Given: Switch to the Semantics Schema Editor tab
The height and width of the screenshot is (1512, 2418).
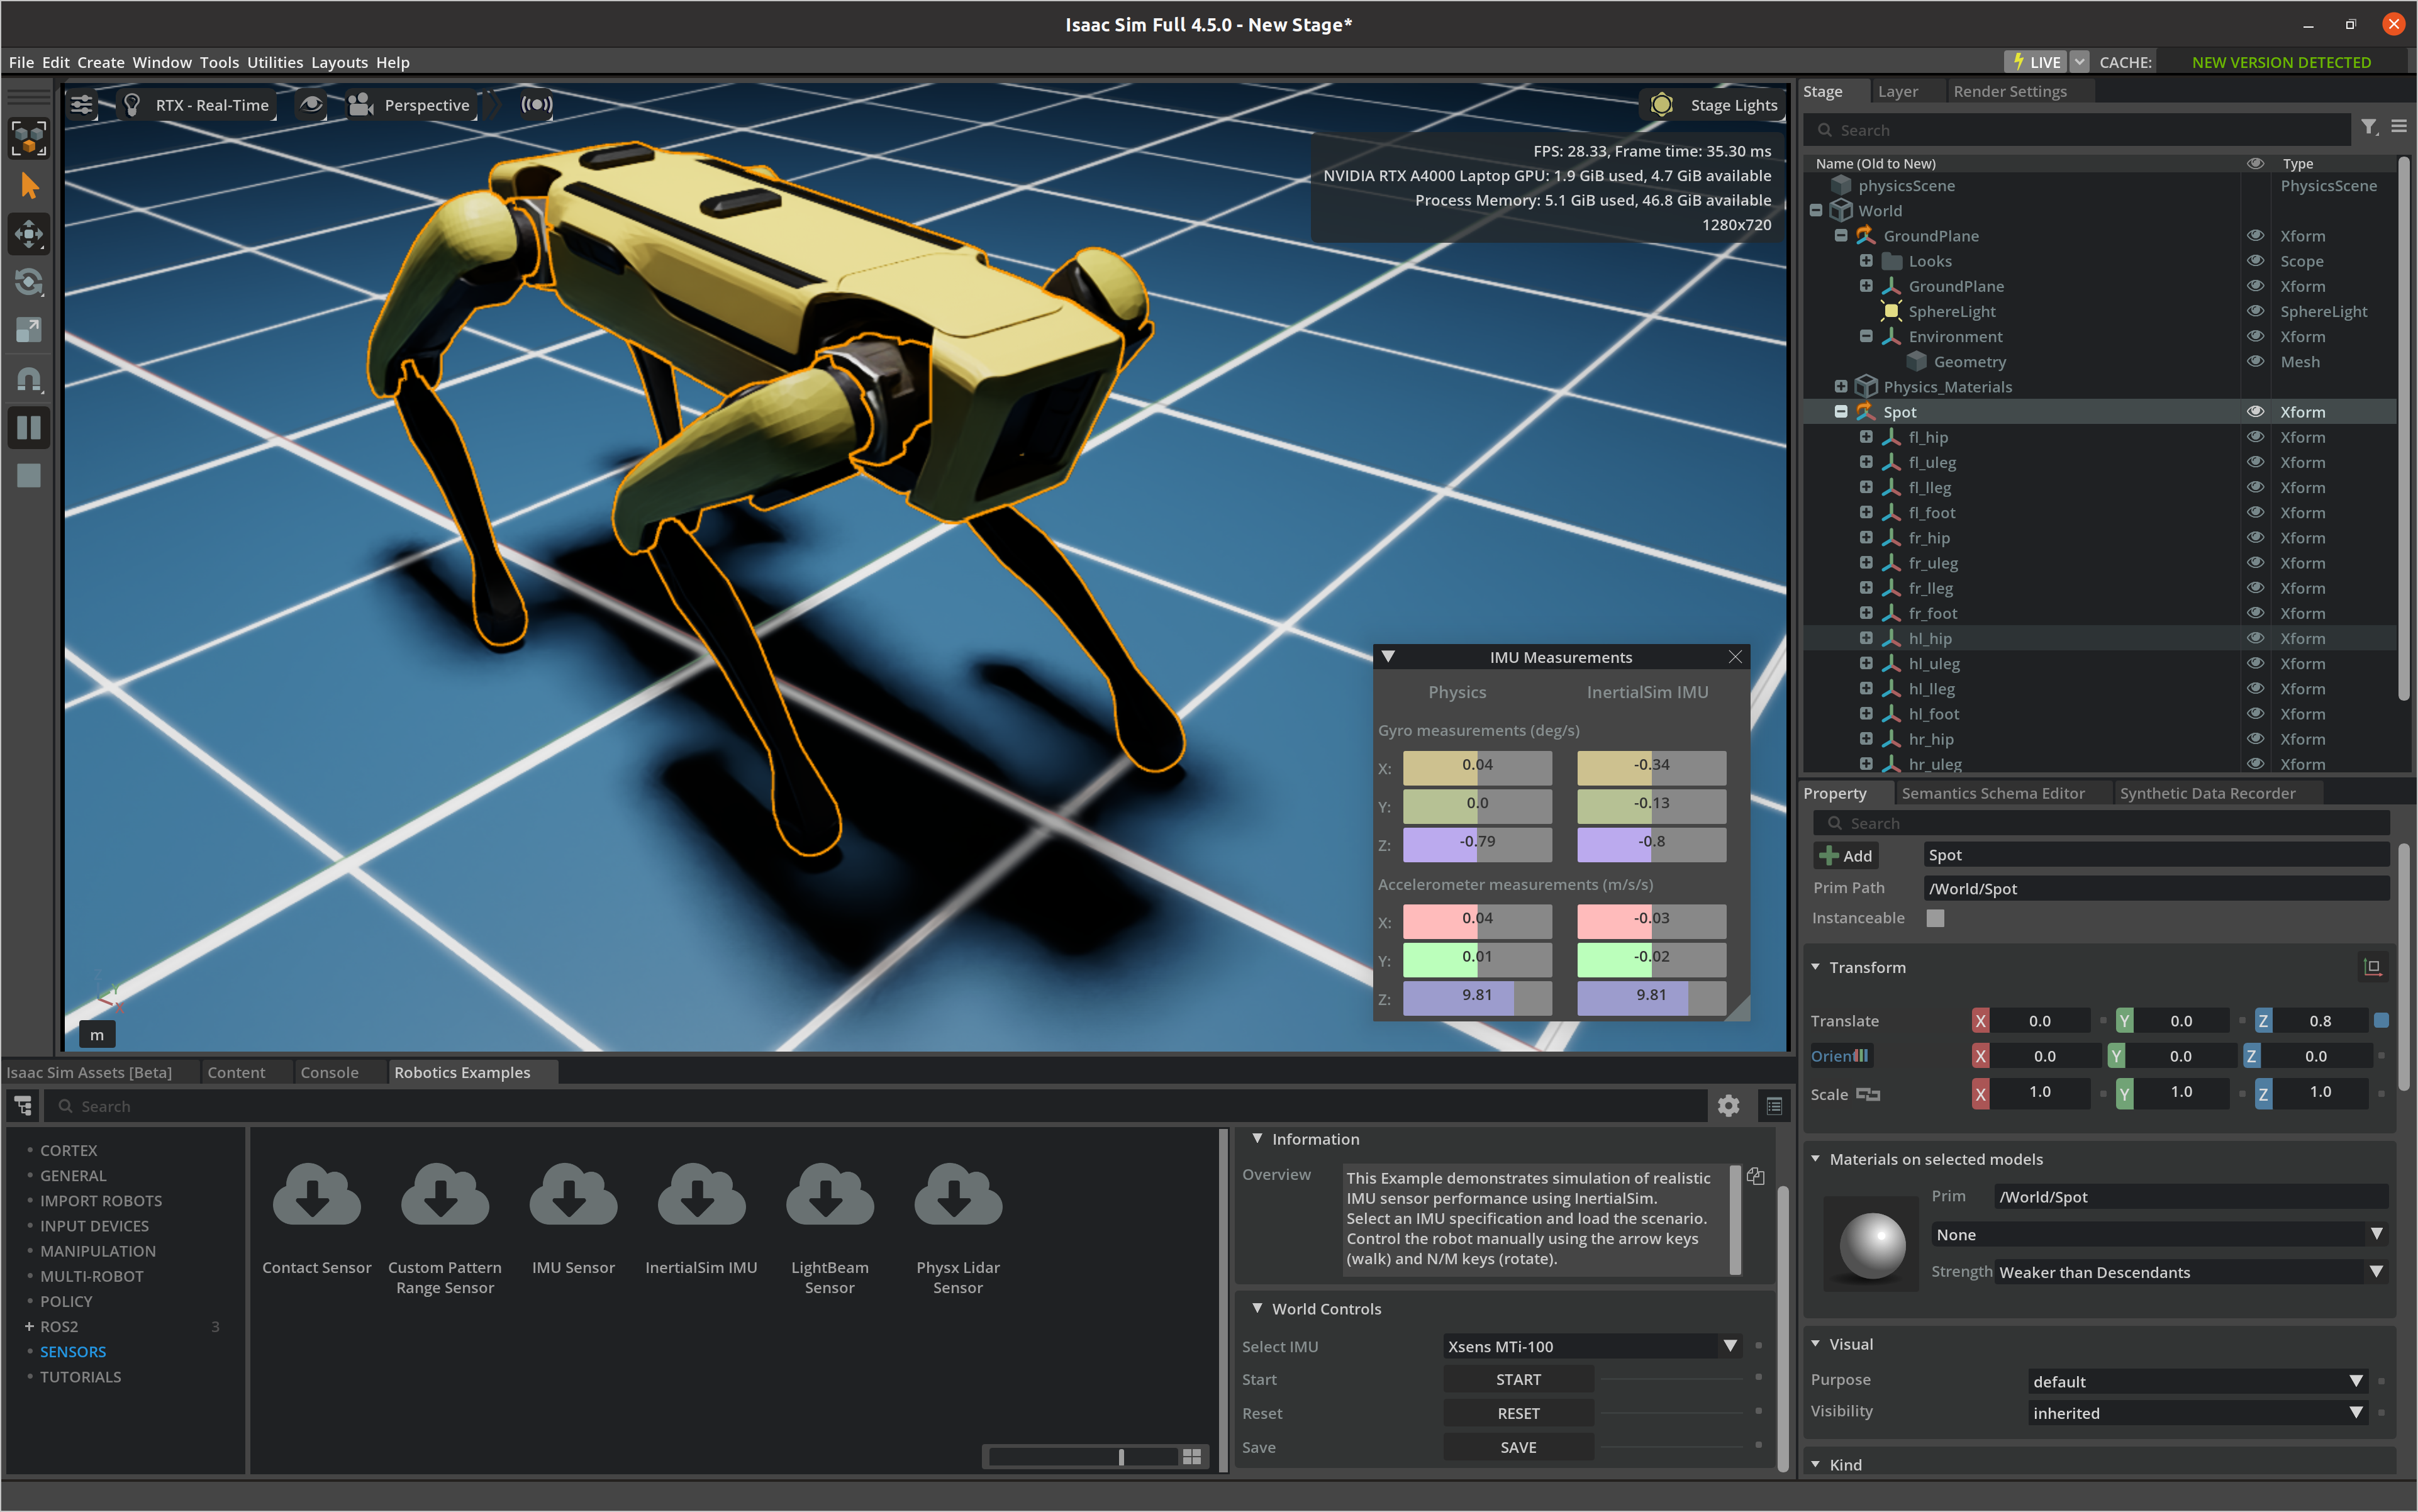Looking at the screenshot, I should 1993,793.
